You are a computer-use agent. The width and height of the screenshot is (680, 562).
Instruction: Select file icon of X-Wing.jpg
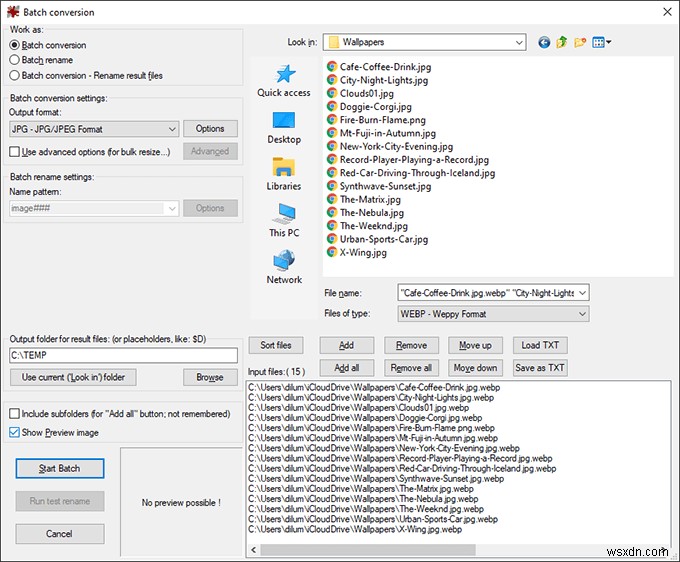point(332,252)
